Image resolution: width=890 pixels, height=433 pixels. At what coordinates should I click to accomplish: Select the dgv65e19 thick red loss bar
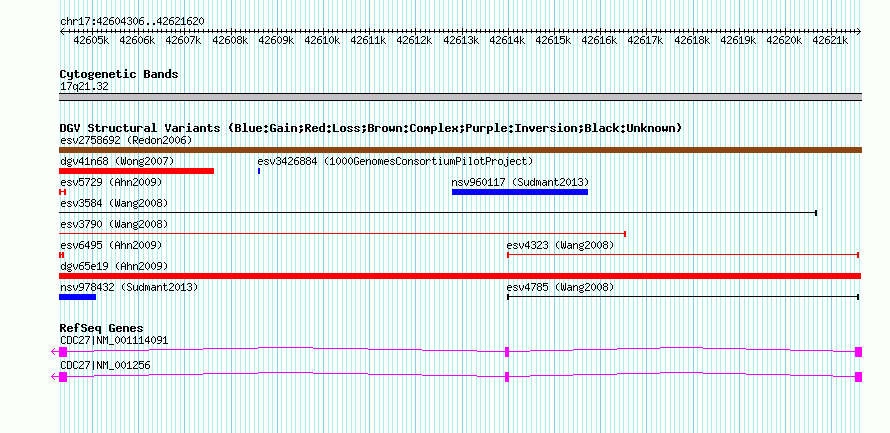[x=460, y=276]
